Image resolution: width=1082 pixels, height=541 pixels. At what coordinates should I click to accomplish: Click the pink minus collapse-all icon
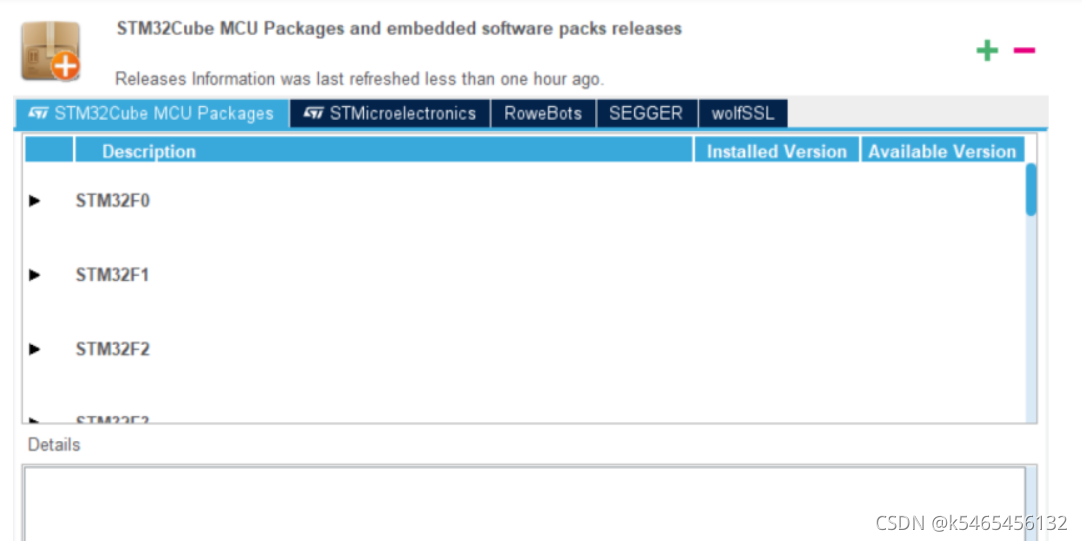pos(1024,50)
